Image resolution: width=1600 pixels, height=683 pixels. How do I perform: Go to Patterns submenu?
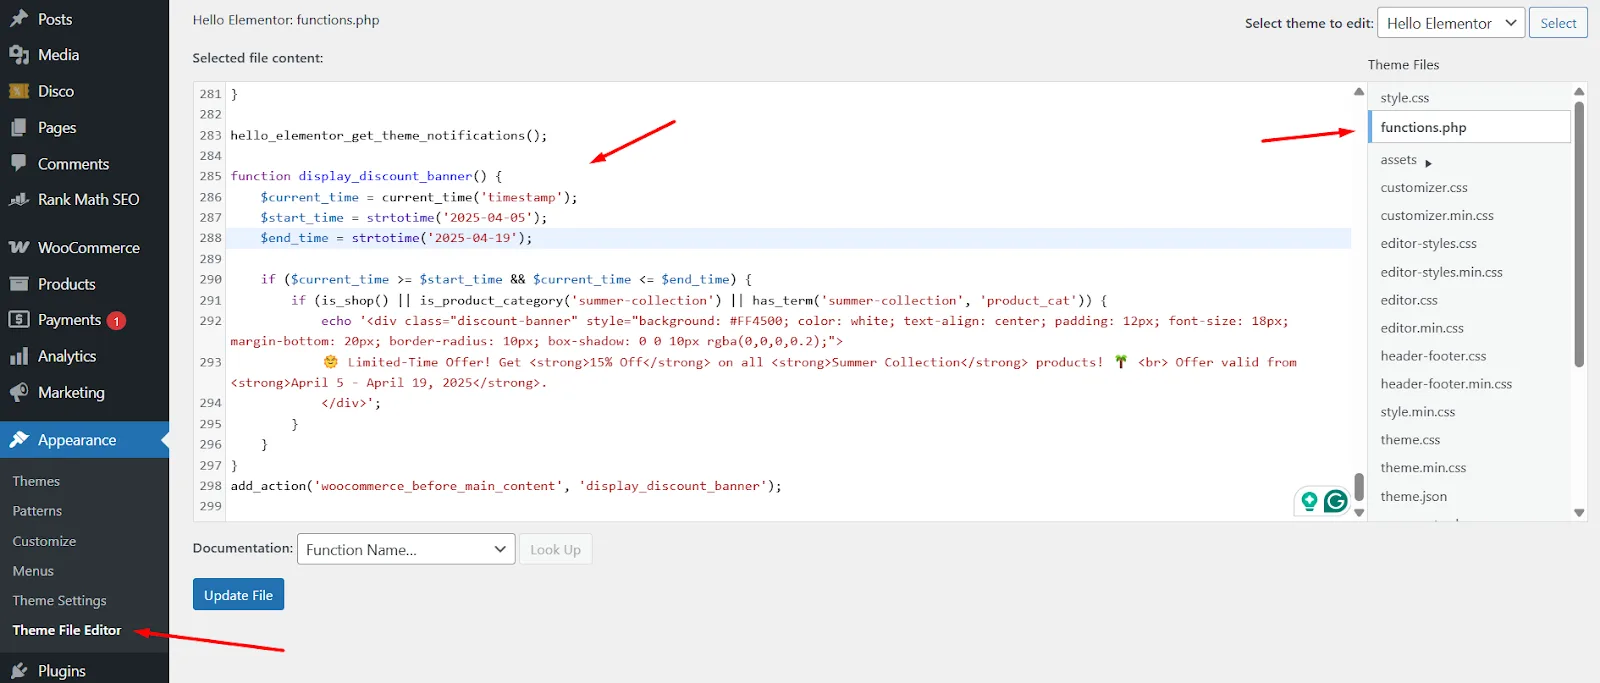[x=37, y=511]
